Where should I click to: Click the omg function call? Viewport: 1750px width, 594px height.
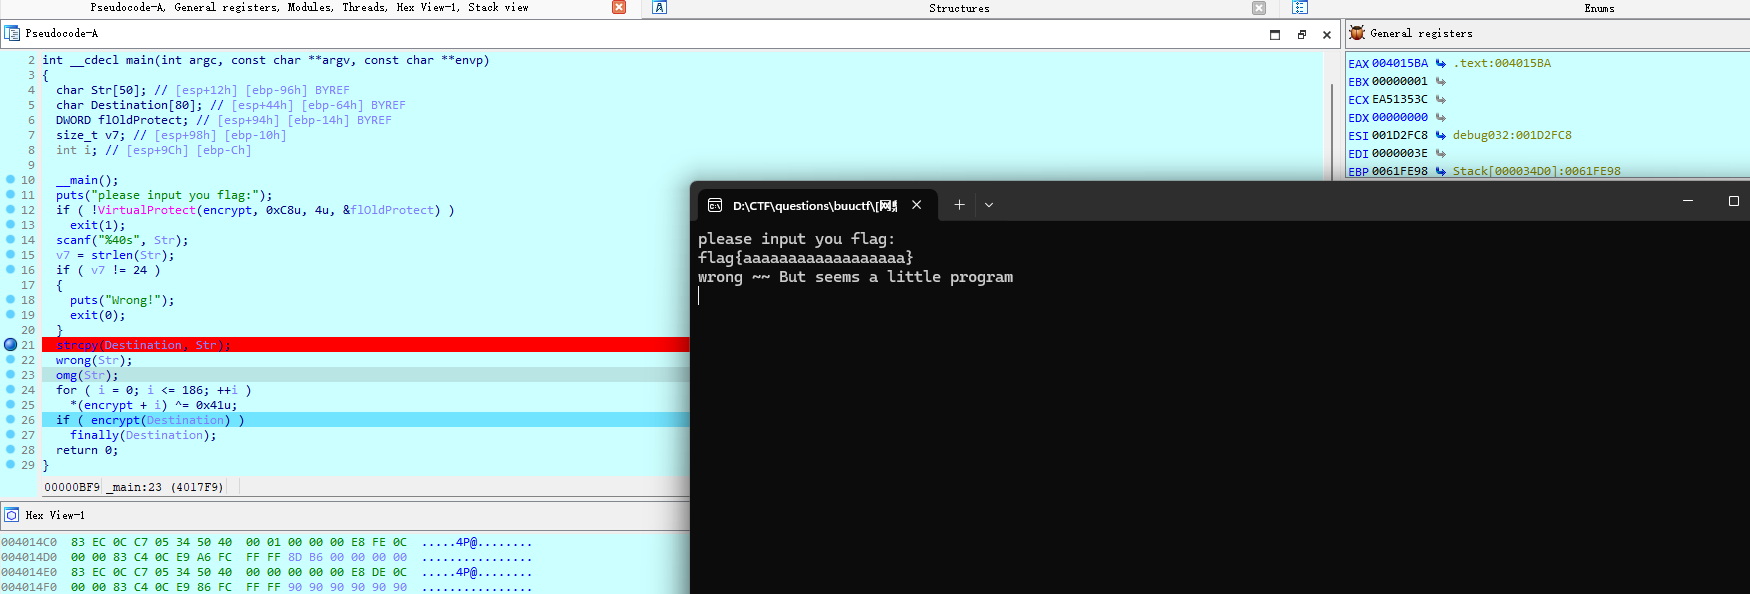[66, 375]
